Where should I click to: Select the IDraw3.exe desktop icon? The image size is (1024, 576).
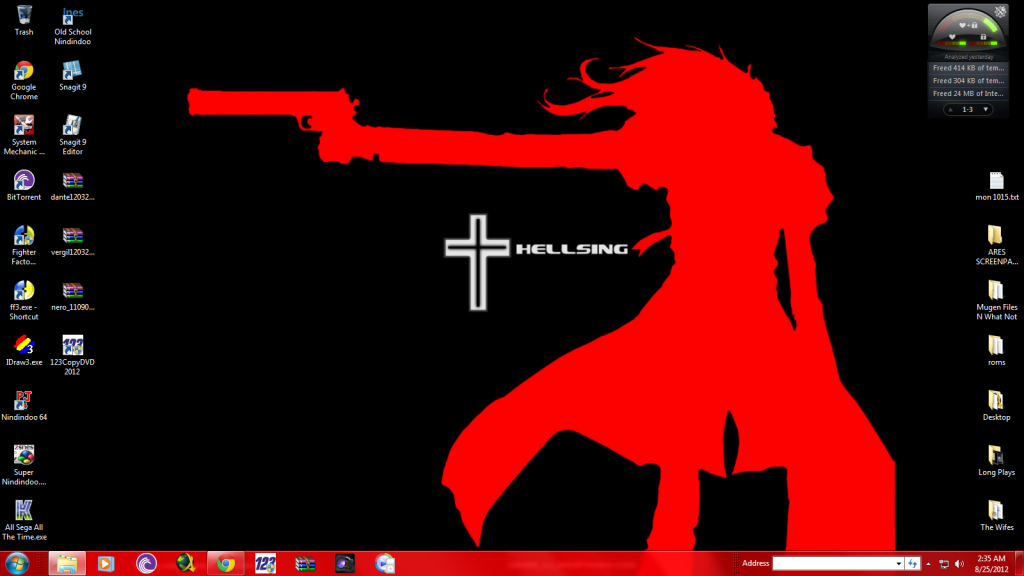pos(24,351)
